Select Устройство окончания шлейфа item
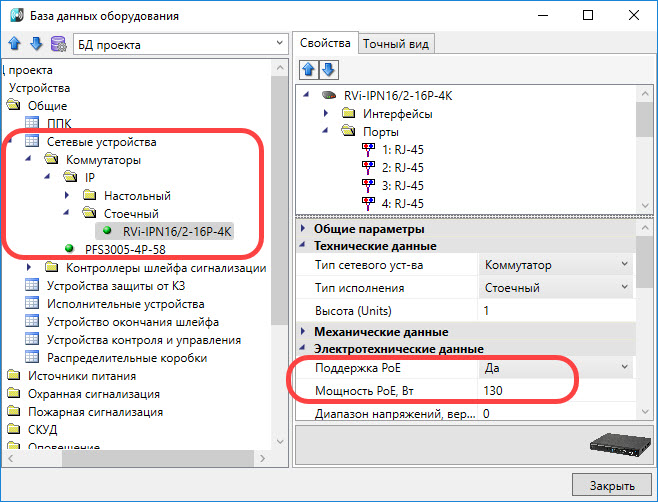Image resolution: width=658 pixels, height=502 pixels. coord(133,322)
